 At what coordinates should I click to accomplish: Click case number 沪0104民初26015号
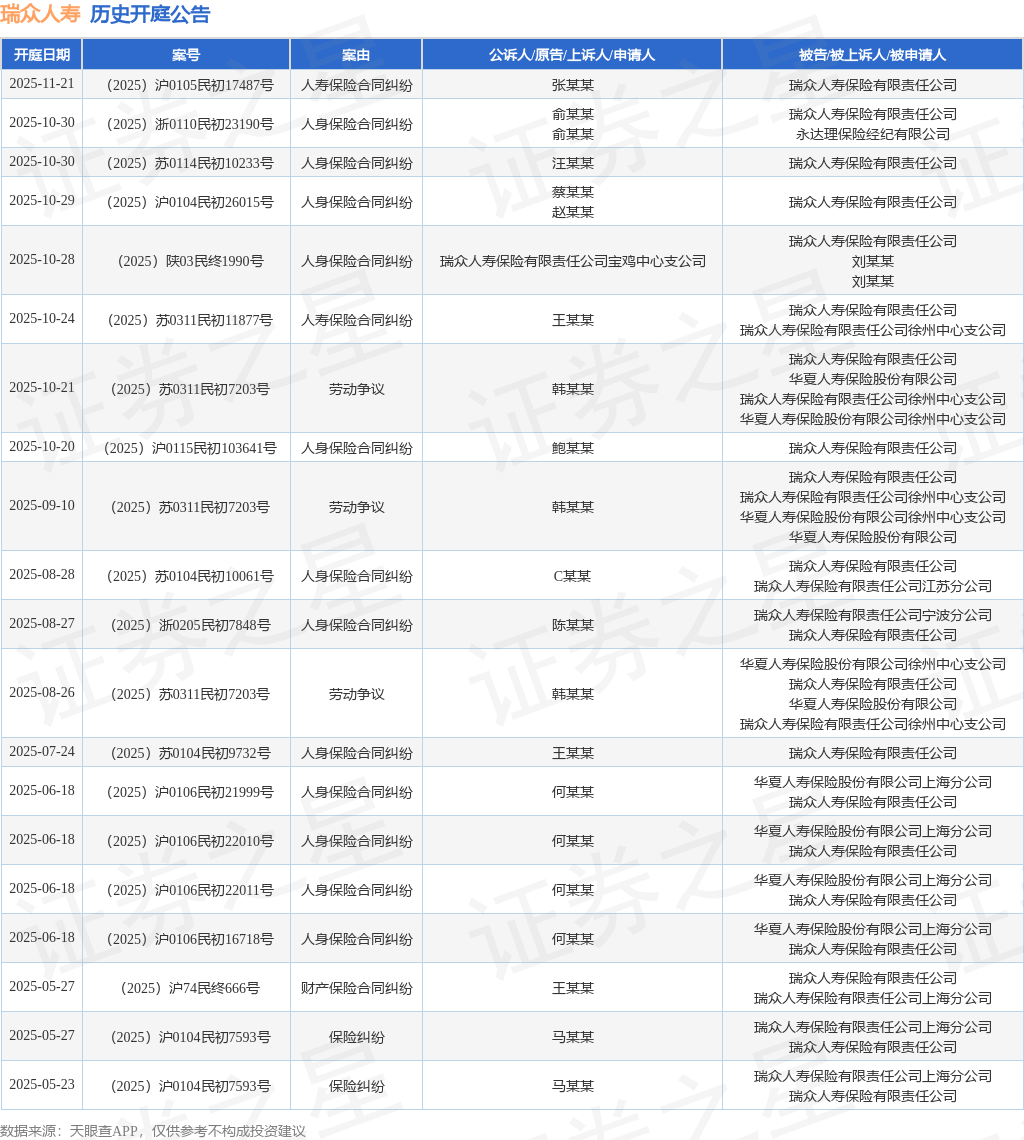190,202
